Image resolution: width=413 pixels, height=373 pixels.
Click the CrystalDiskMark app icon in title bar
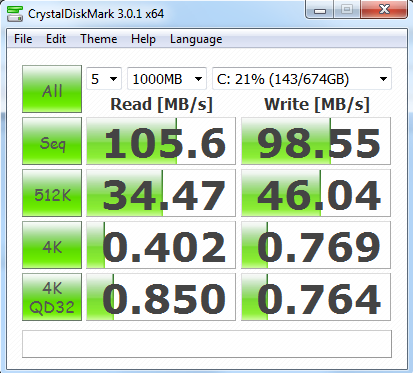click(x=15, y=13)
